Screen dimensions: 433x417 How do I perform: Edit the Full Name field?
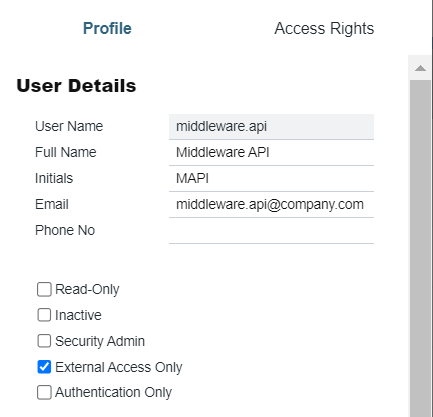271,153
